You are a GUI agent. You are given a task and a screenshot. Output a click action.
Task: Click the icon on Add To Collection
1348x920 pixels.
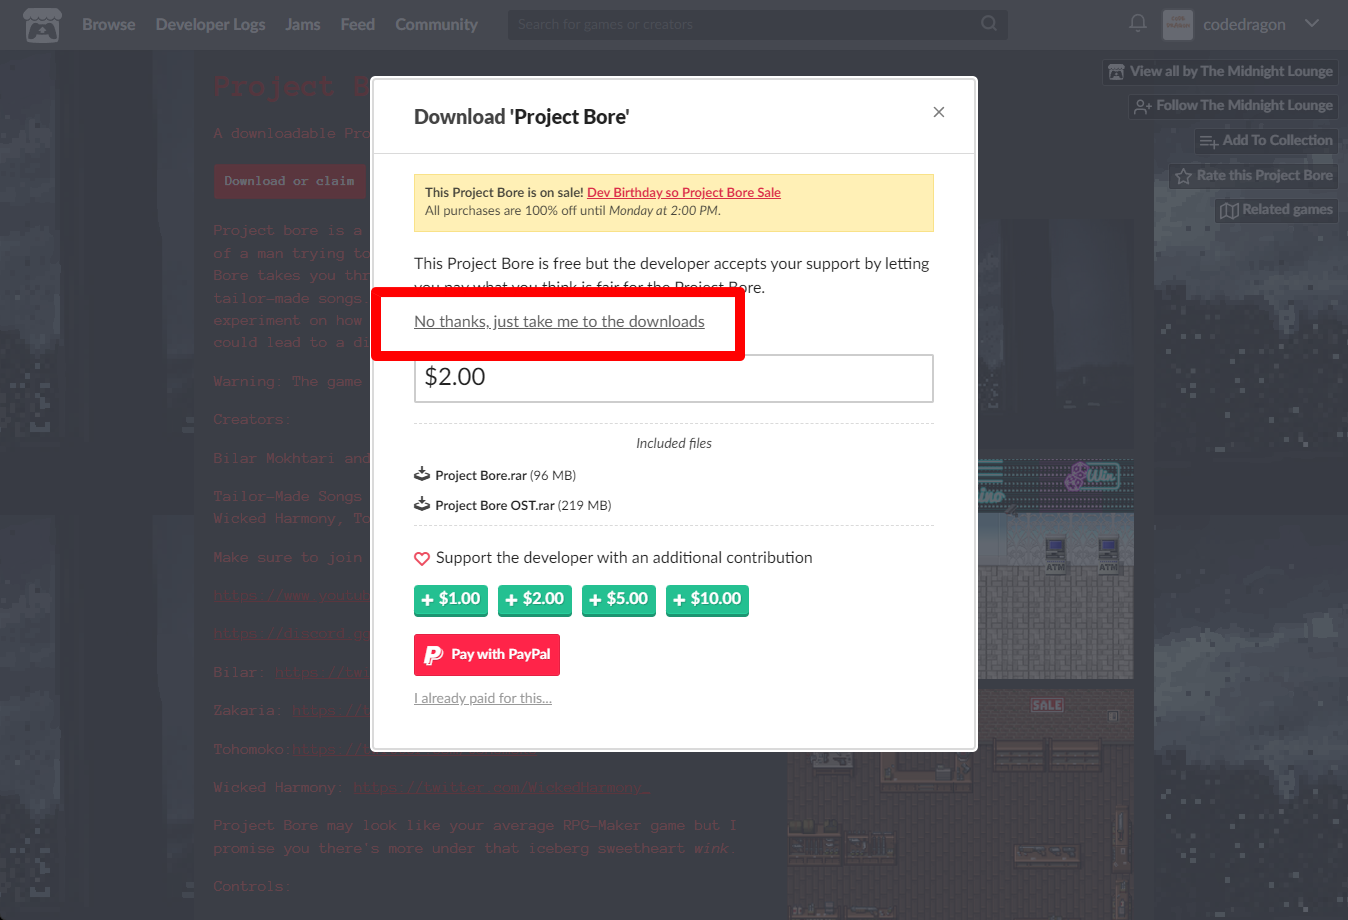[1208, 141]
